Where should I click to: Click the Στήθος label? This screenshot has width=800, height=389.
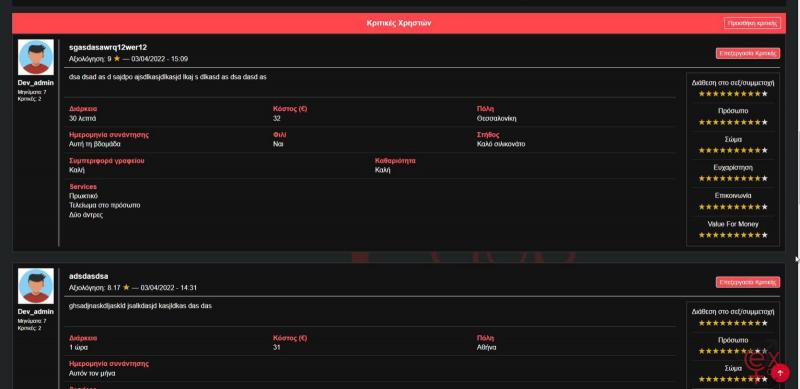click(488, 135)
